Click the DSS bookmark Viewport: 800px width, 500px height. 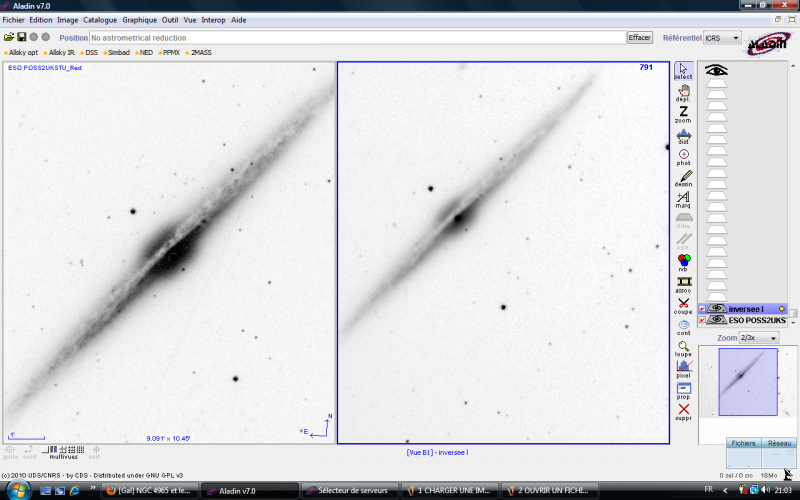[x=89, y=53]
